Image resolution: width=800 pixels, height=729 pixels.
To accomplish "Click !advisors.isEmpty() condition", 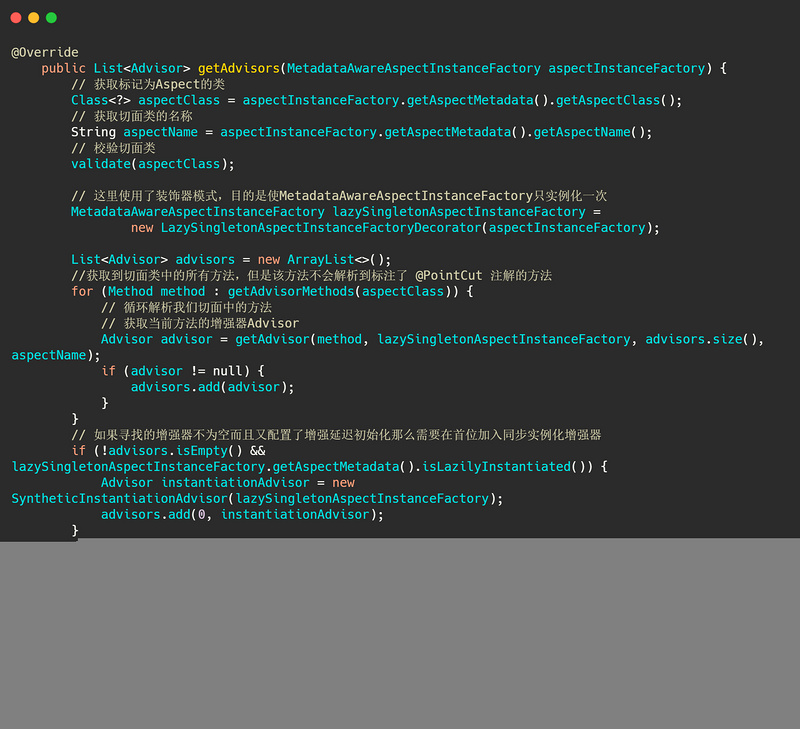I will tap(171, 451).
